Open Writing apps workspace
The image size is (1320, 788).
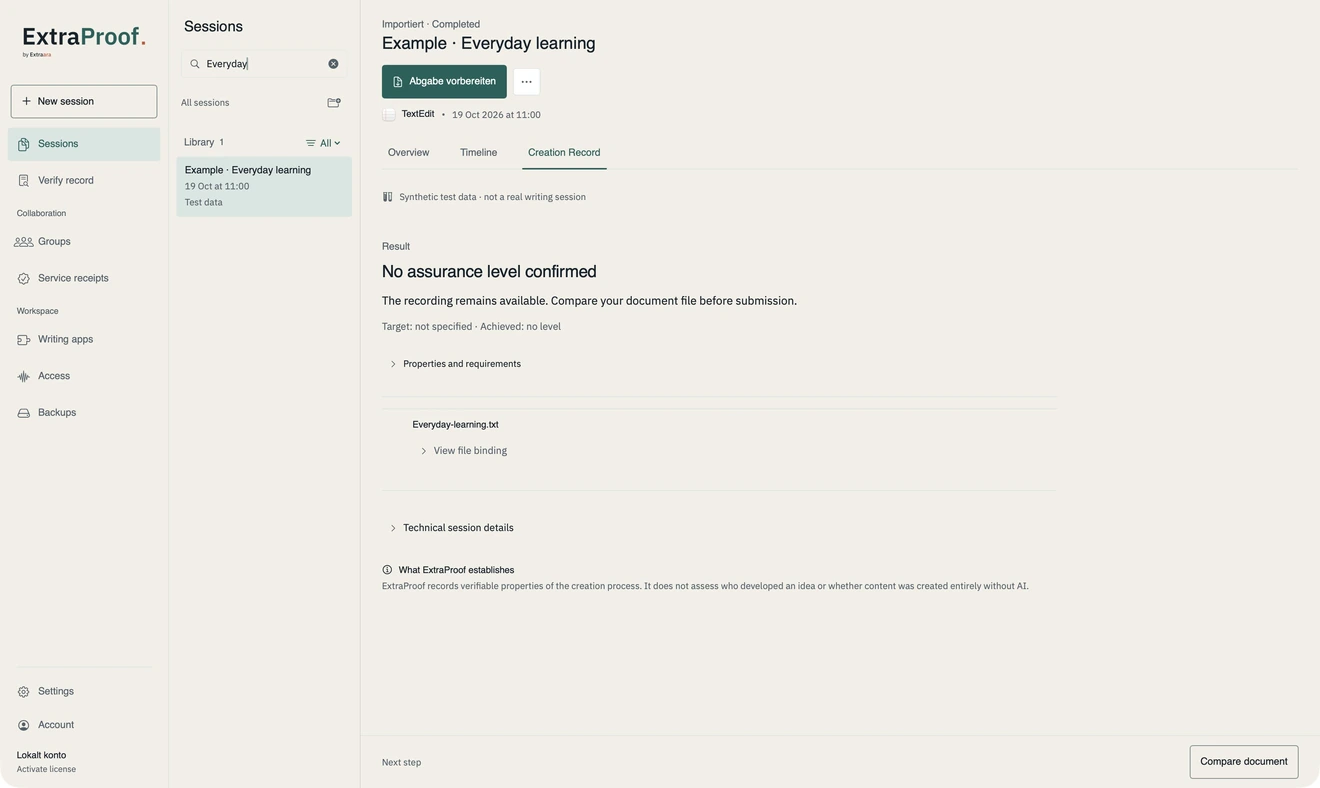(84, 340)
